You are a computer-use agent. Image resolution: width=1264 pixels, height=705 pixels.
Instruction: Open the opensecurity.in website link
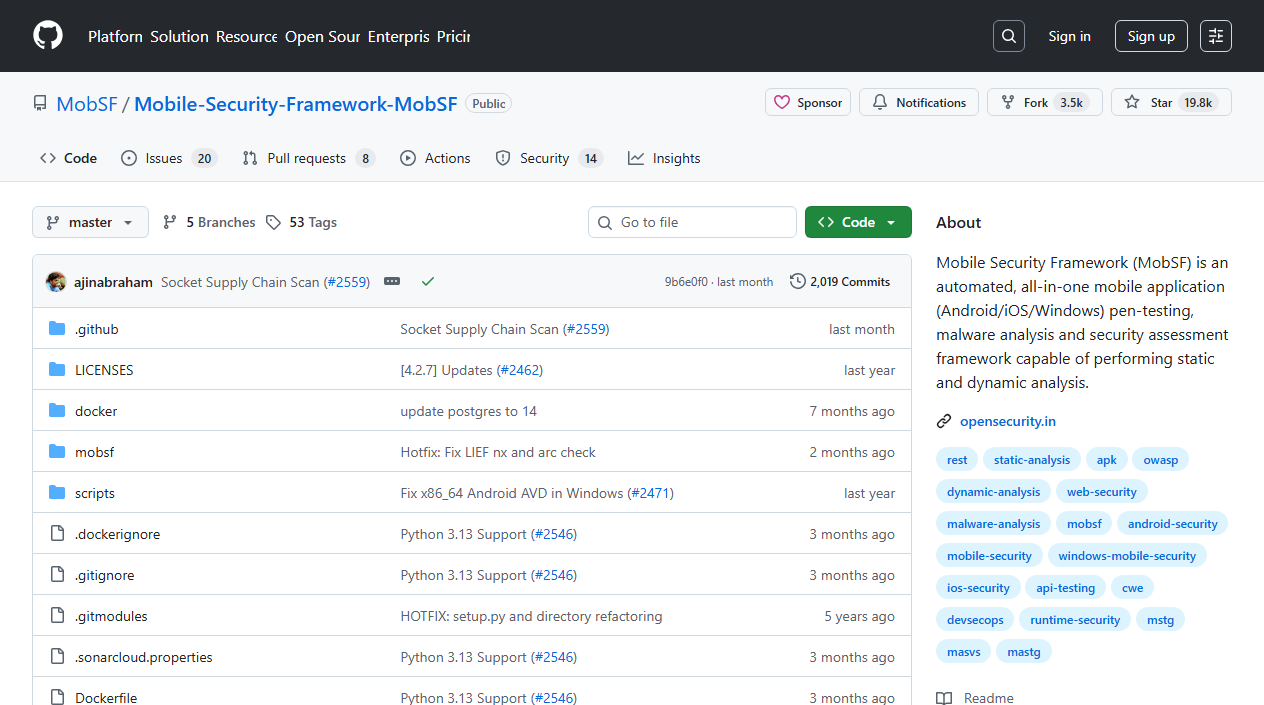pos(1008,422)
